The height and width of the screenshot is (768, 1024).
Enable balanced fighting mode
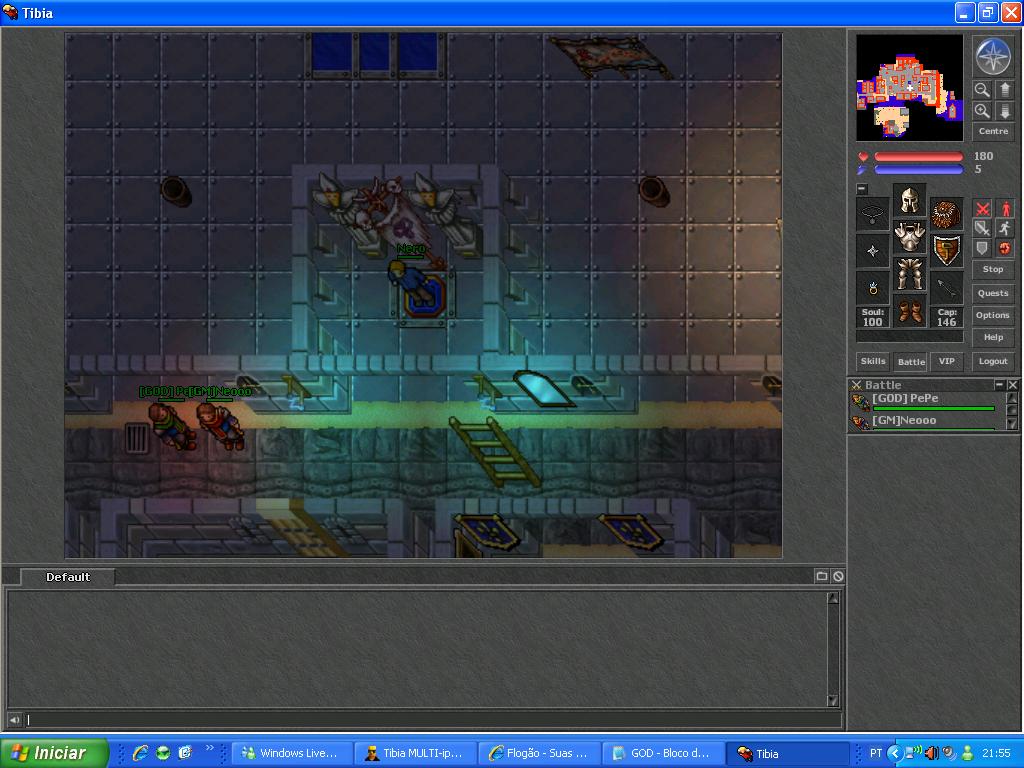[982, 229]
